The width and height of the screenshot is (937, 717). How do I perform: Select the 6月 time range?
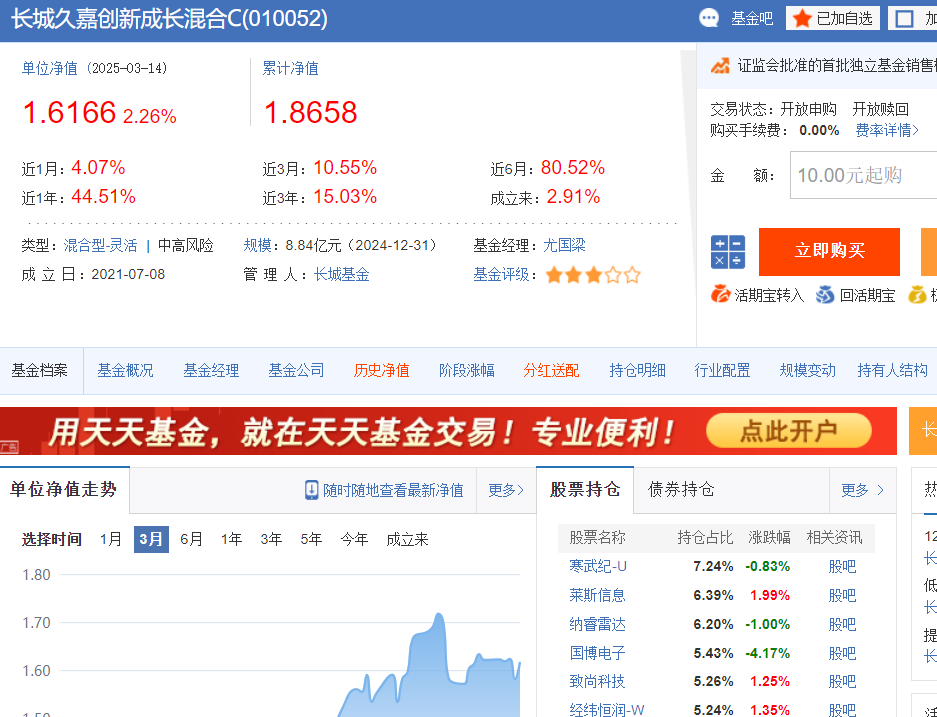coord(191,540)
